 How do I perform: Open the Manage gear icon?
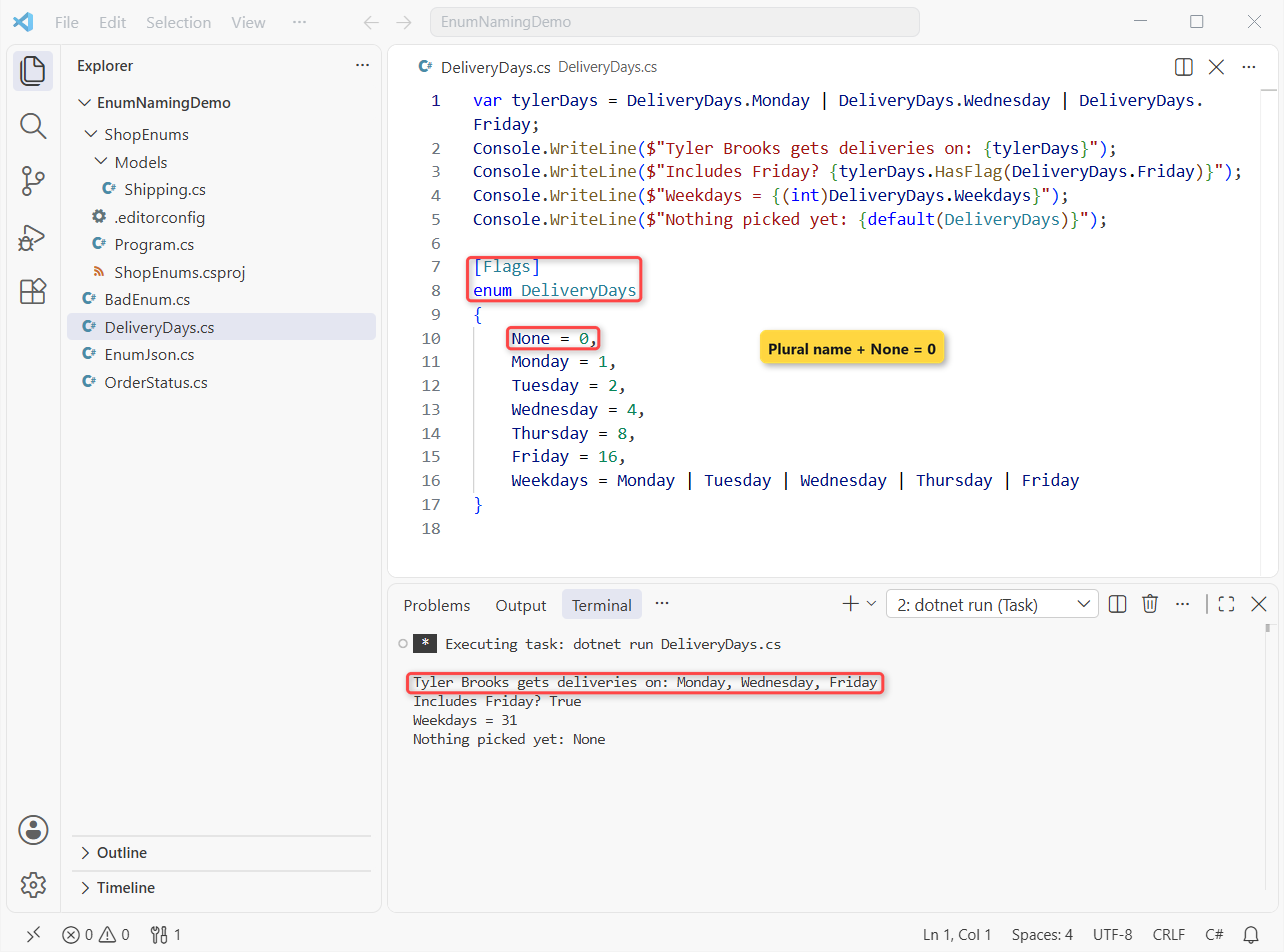33,885
